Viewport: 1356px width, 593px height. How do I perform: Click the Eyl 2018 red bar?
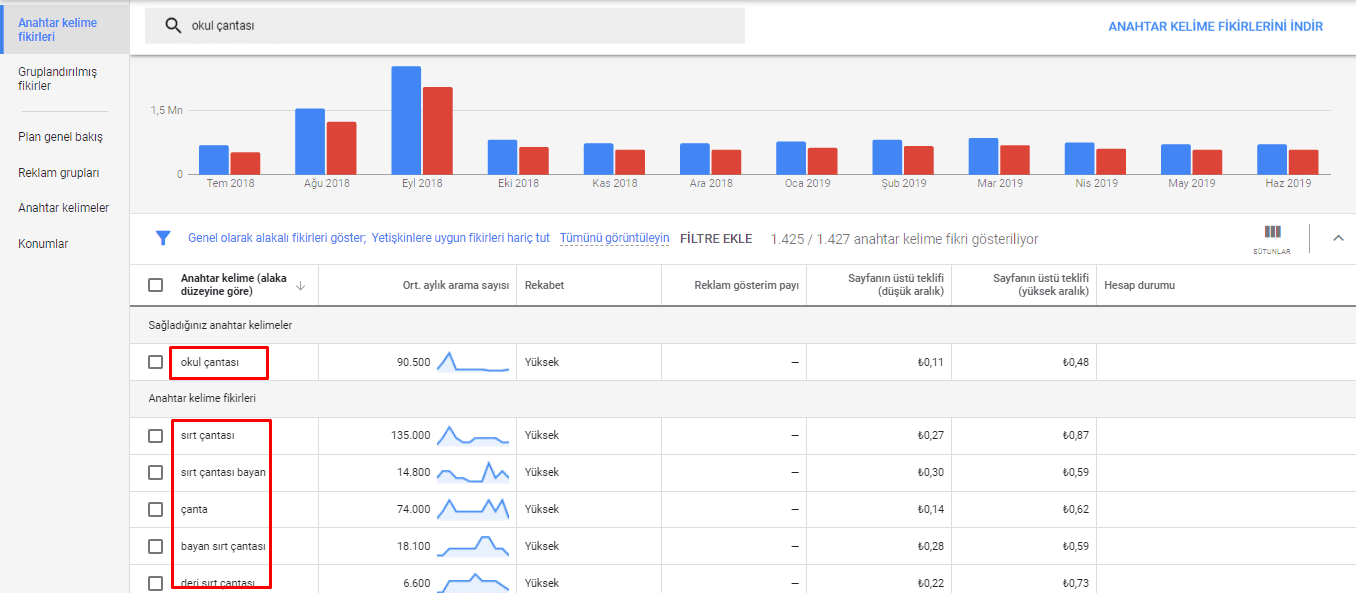[x=437, y=130]
